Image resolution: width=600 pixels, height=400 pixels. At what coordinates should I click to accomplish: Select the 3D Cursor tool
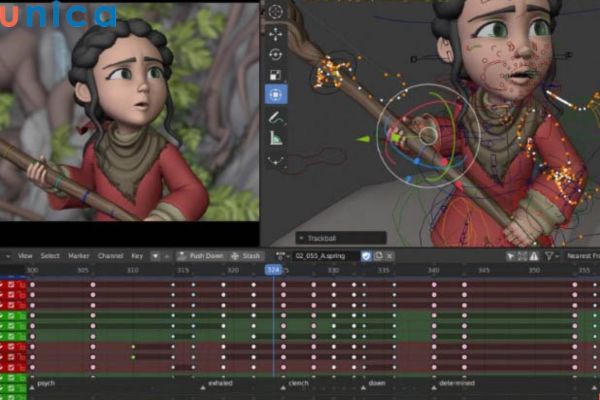click(275, 12)
